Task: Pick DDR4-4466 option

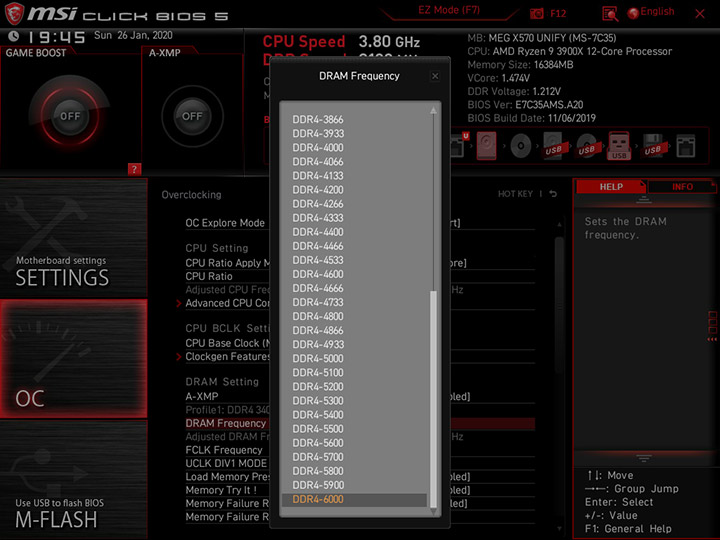Action: pos(318,246)
